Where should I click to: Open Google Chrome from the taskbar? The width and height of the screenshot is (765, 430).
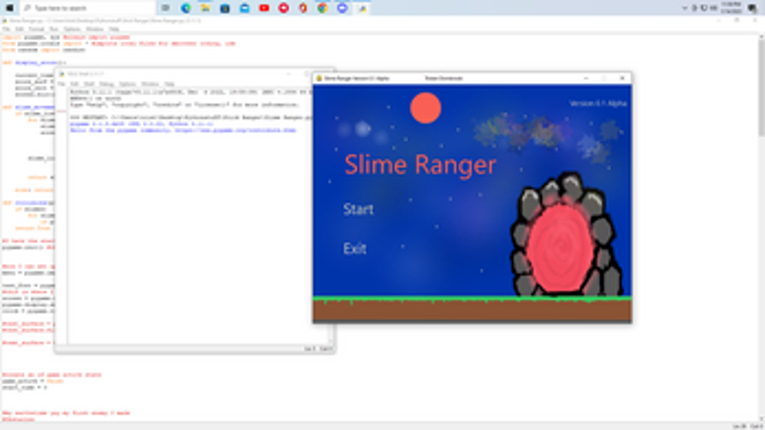[x=322, y=7]
